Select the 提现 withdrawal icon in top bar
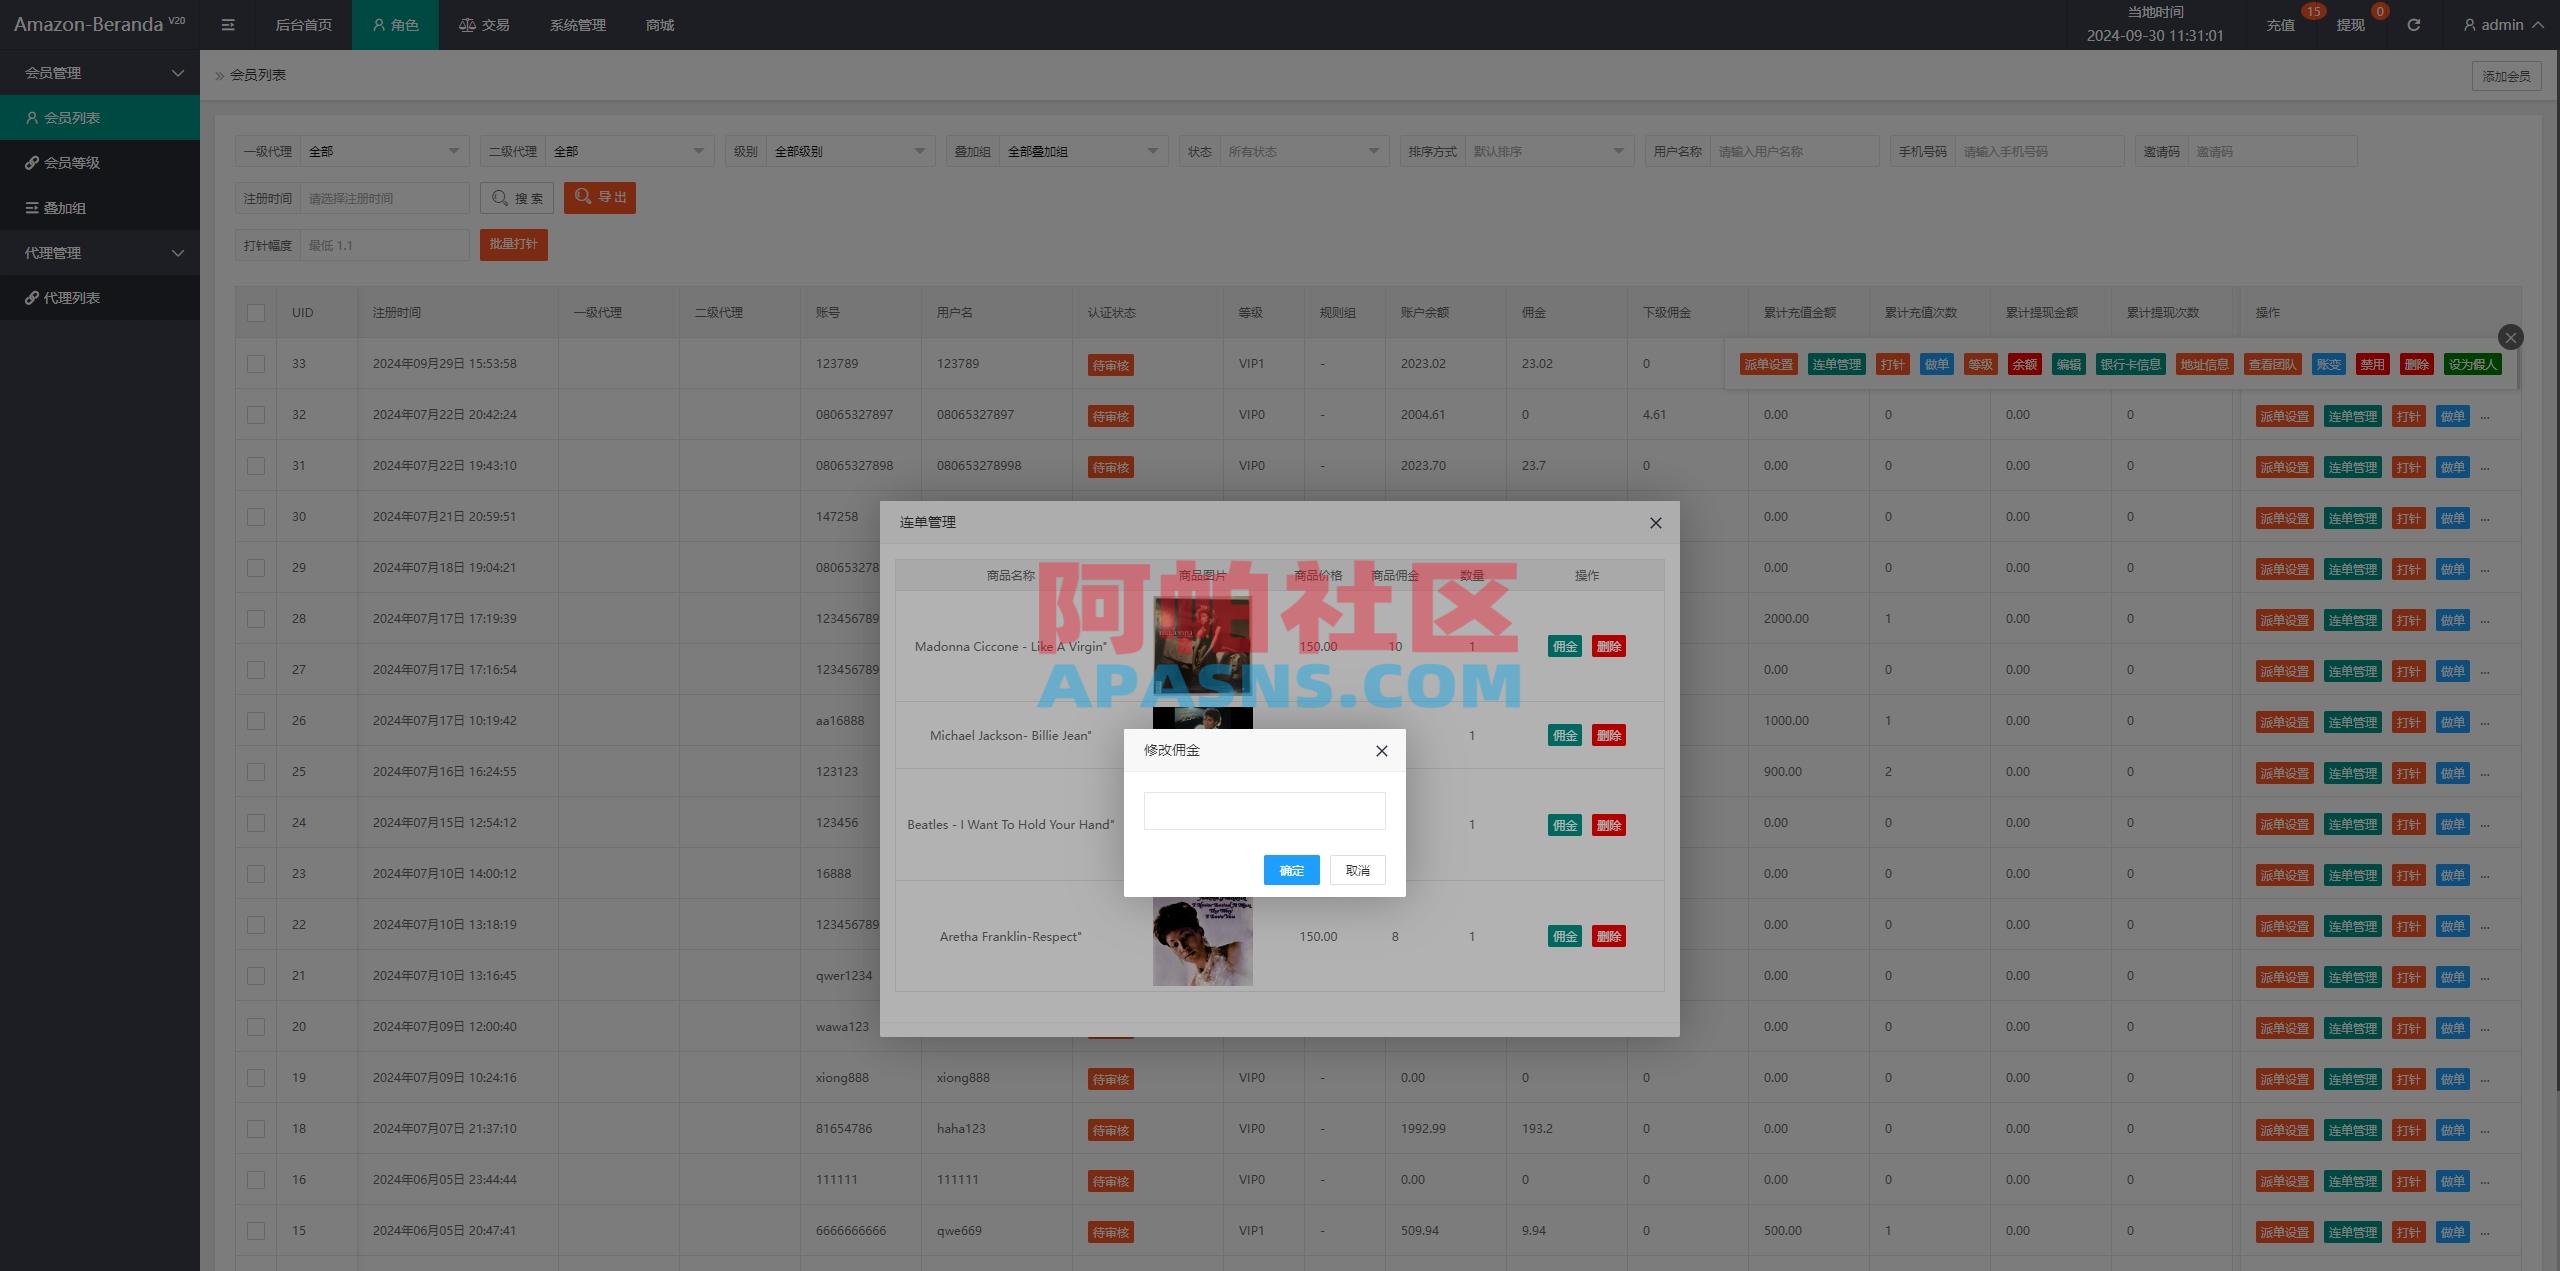 point(2350,24)
